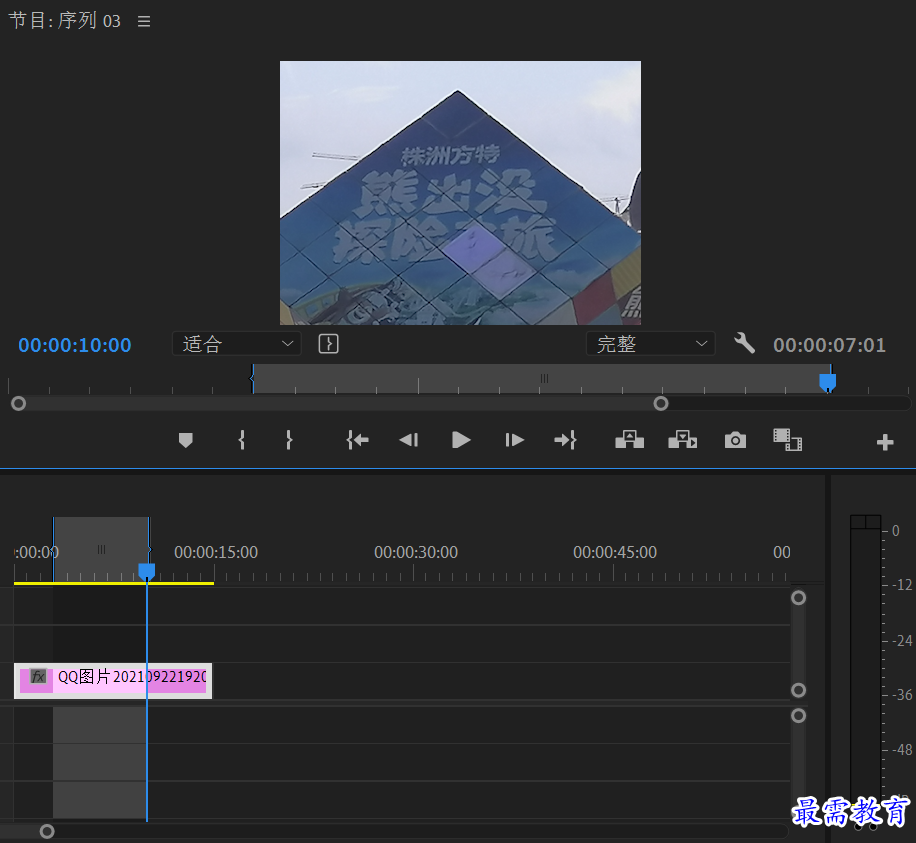Click timeline ruler at 00:00:45:00
The height and width of the screenshot is (843, 916).
click(x=615, y=552)
